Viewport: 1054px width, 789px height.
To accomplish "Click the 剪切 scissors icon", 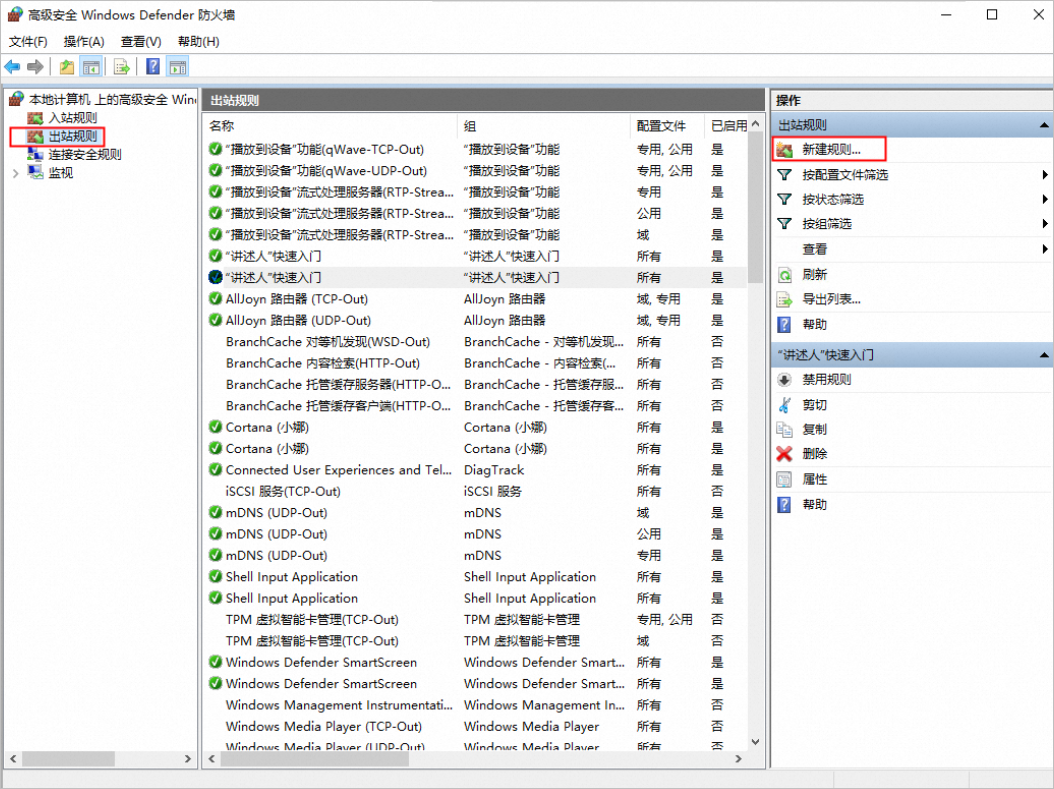I will pos(785,405).
